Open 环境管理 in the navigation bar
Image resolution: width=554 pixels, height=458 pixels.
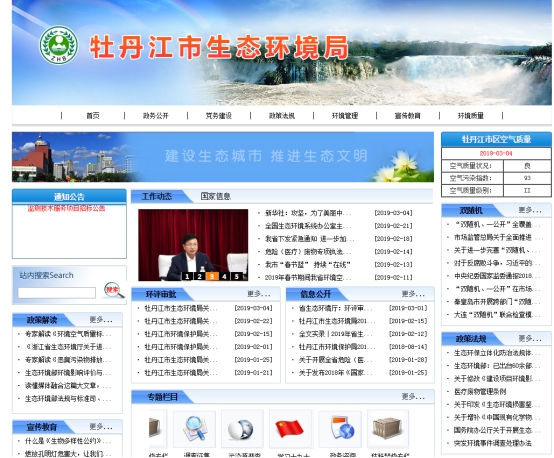click(345, 116)
